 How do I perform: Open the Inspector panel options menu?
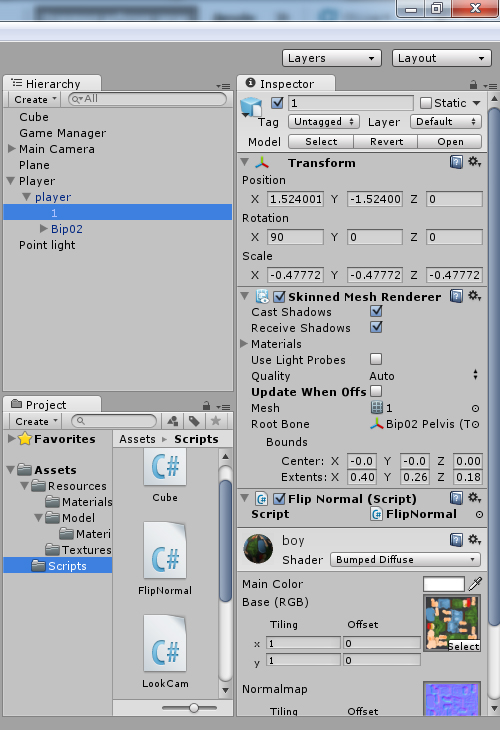click(x=490, y=86)
